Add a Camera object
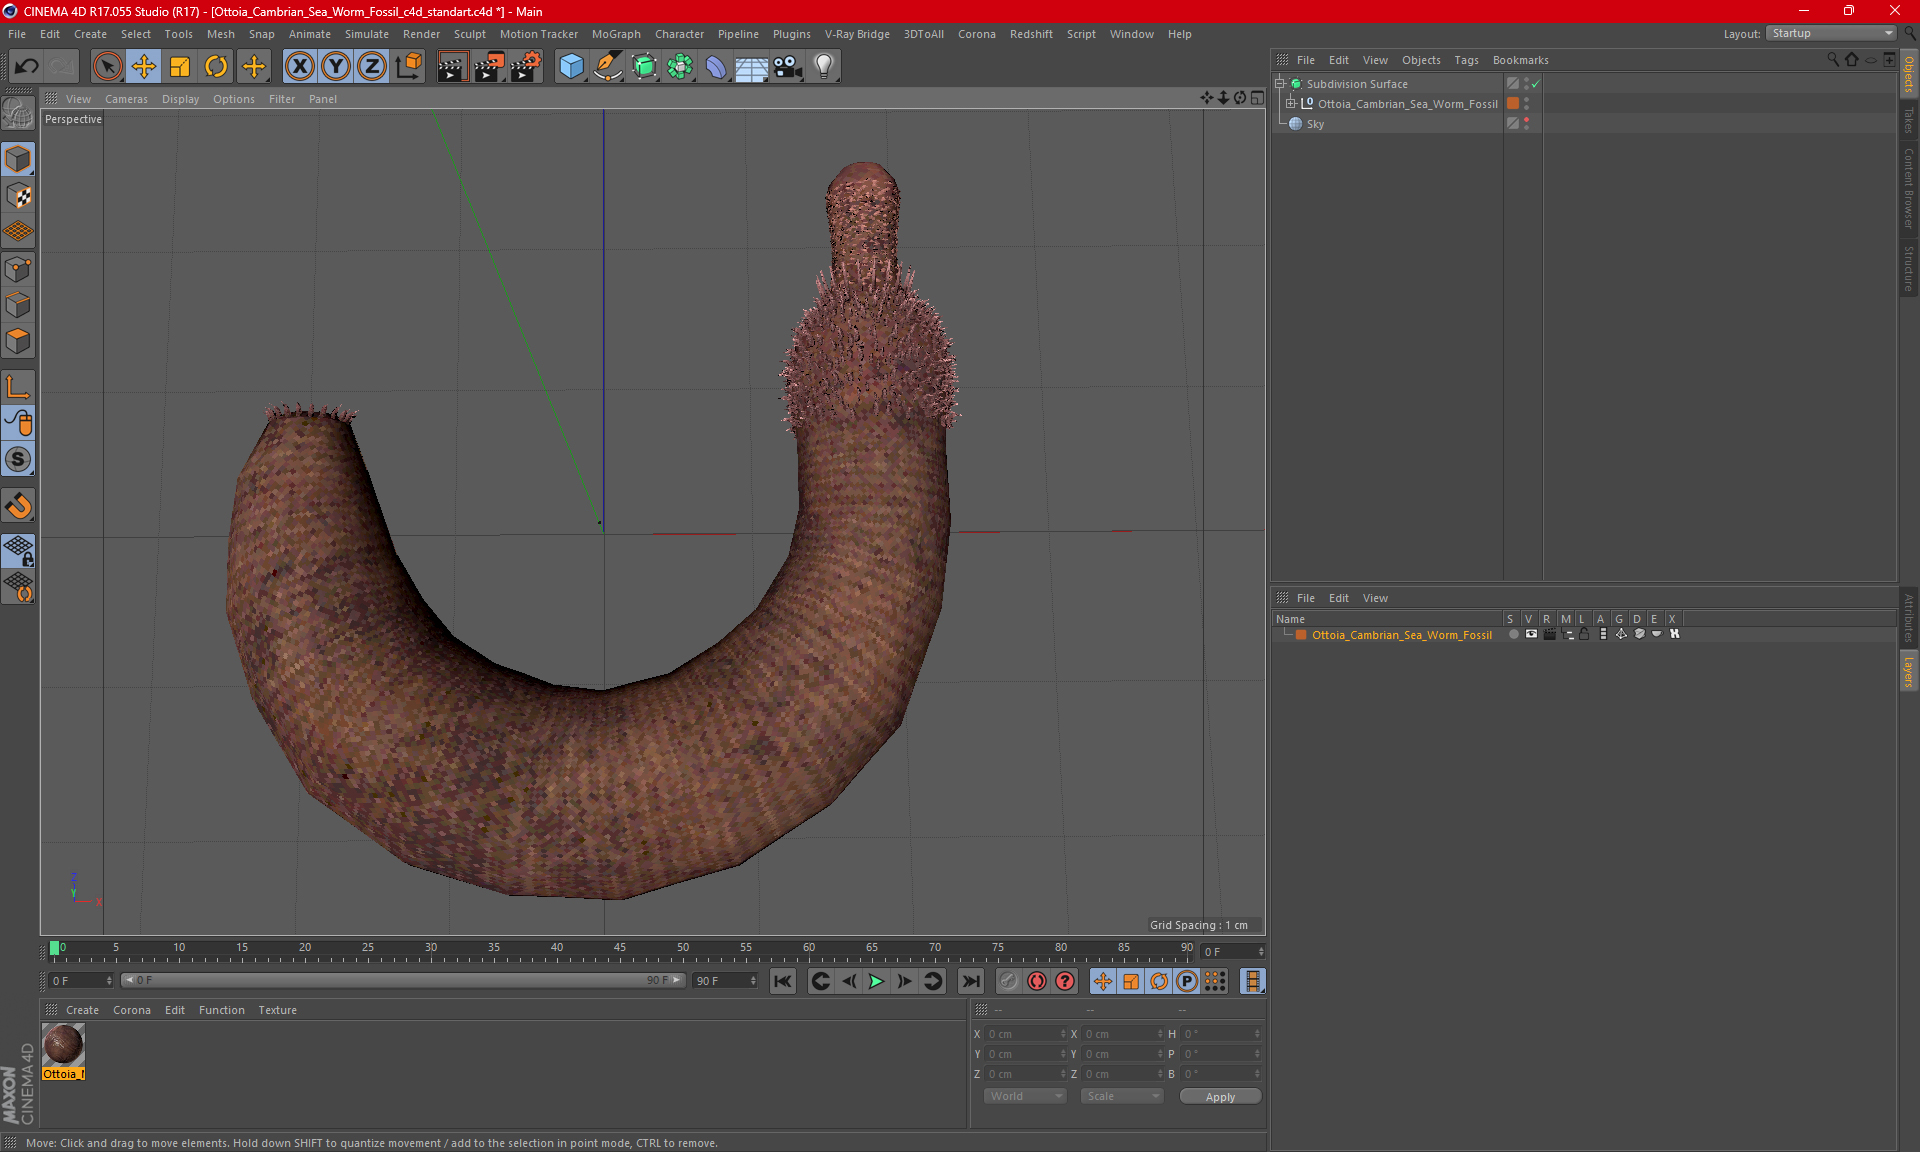This screenshot has width=1920, height=1152. (788, 67)
